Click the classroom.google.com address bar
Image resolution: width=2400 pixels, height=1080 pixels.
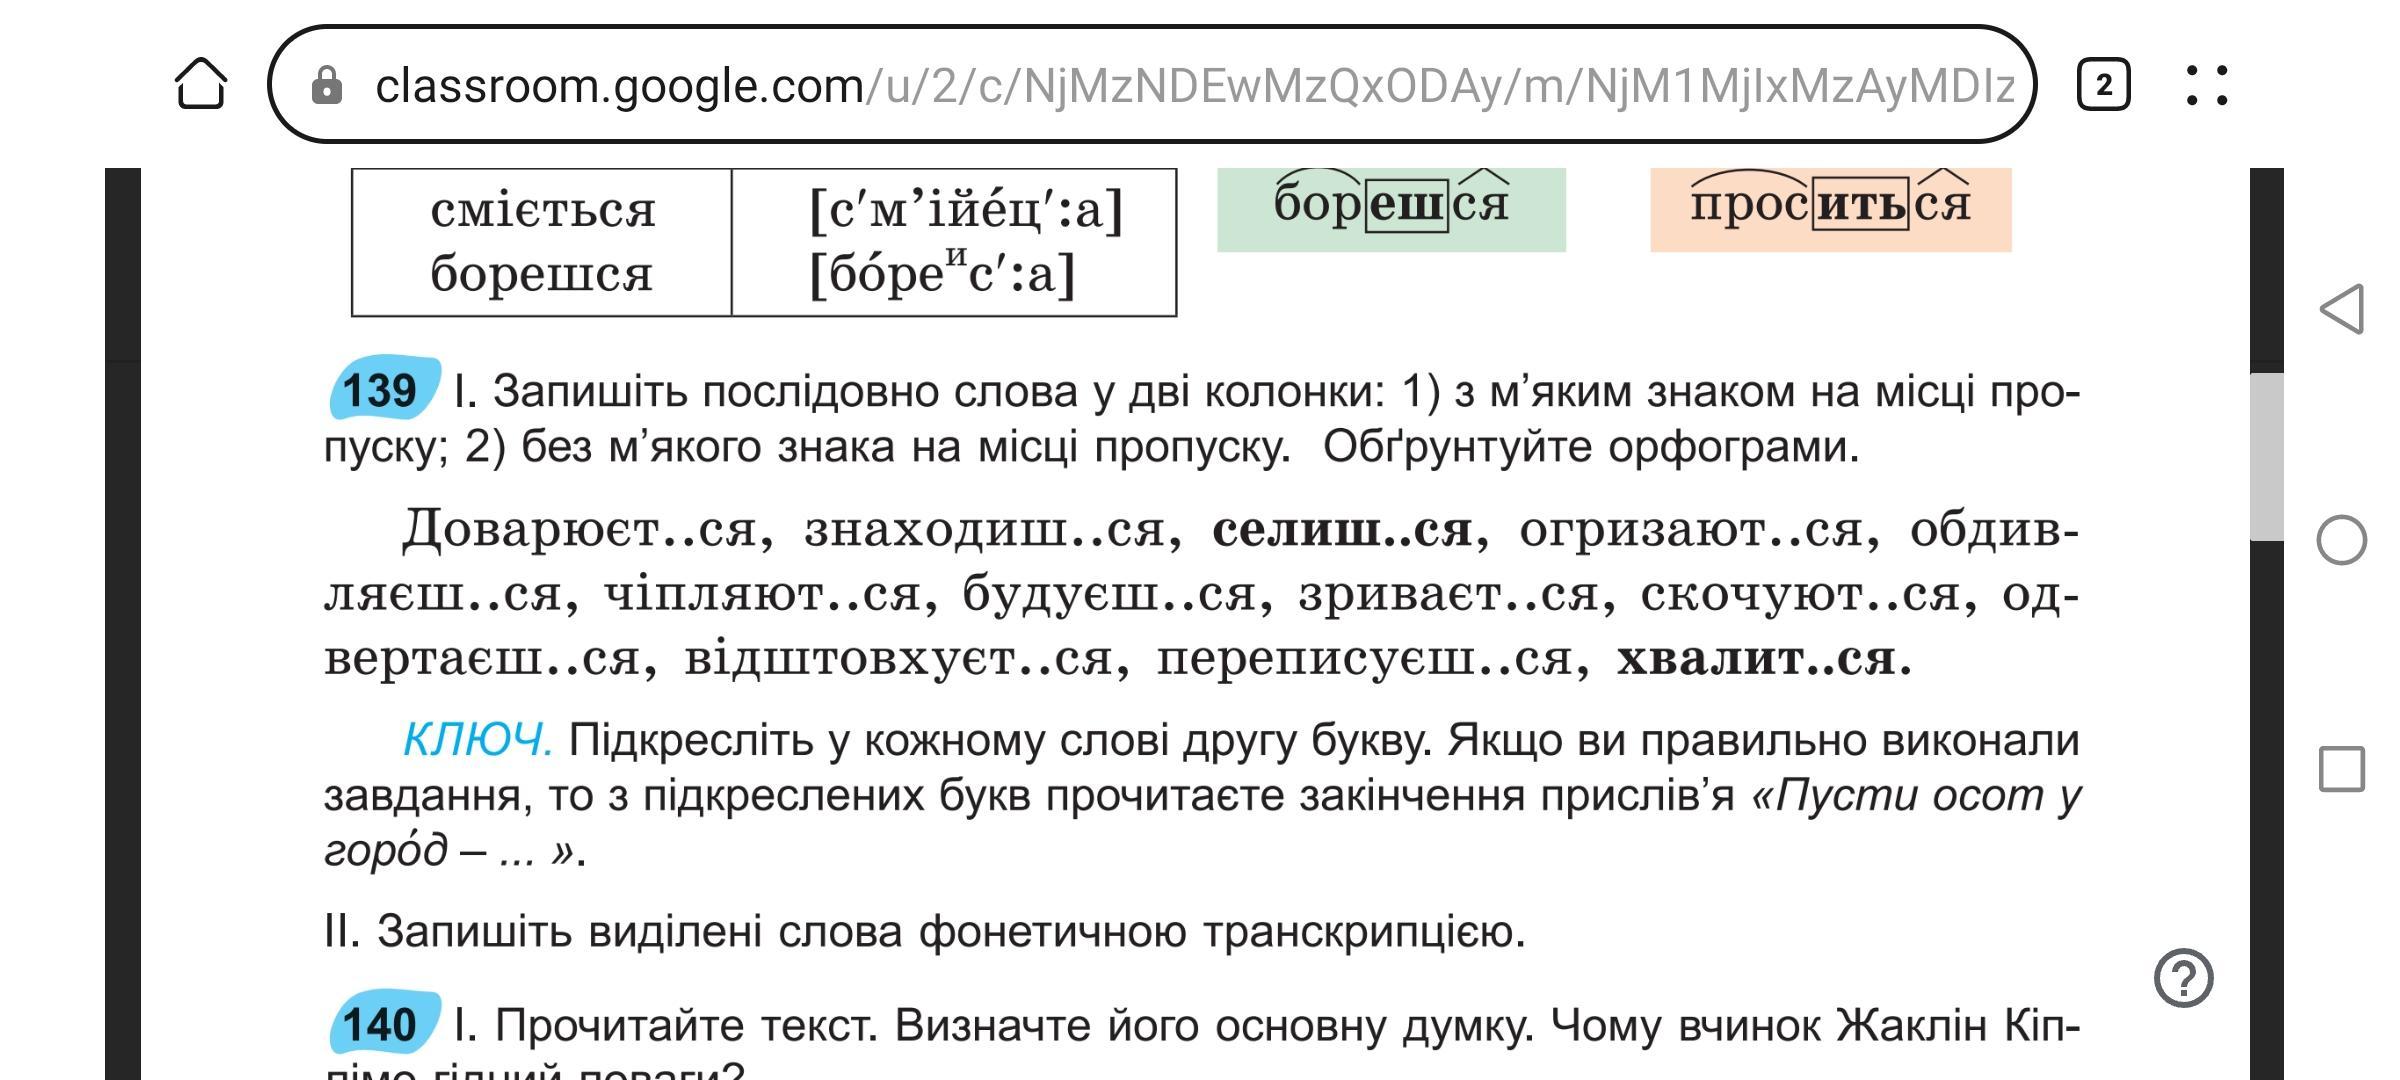pos(1150,86)
